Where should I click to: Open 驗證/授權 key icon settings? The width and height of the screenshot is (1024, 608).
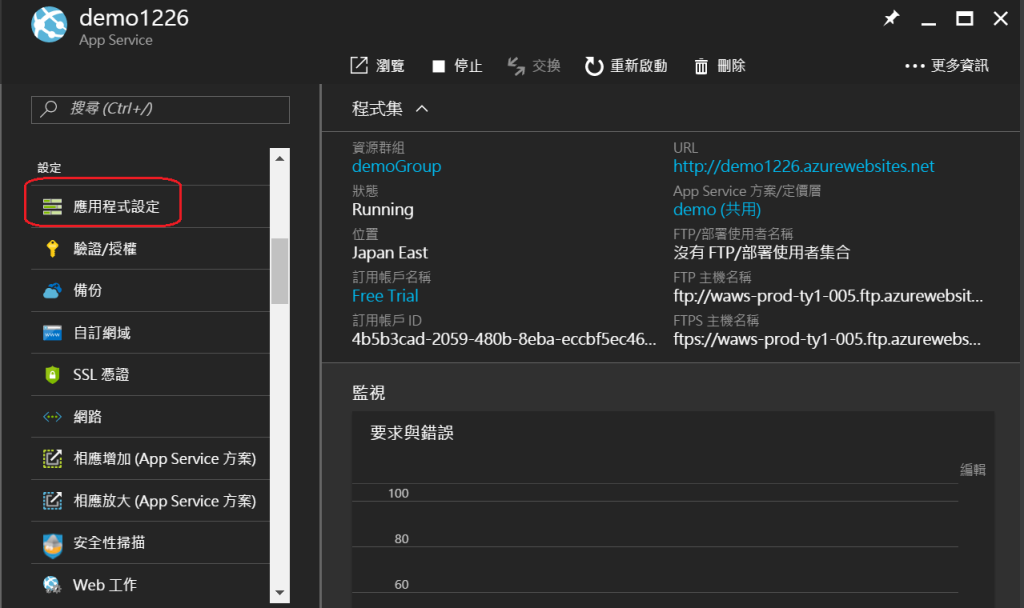tap(52, 249)
